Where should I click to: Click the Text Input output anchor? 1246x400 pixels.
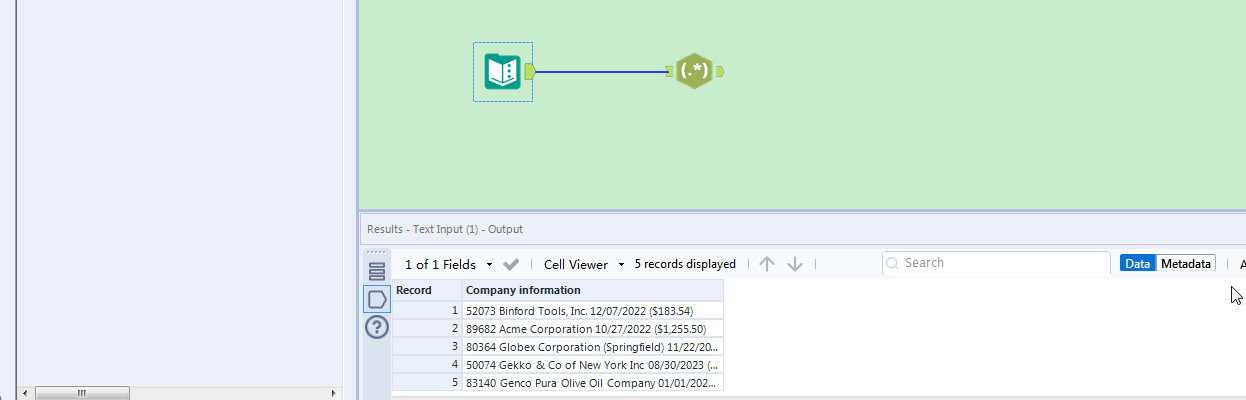tap(530, 71)
